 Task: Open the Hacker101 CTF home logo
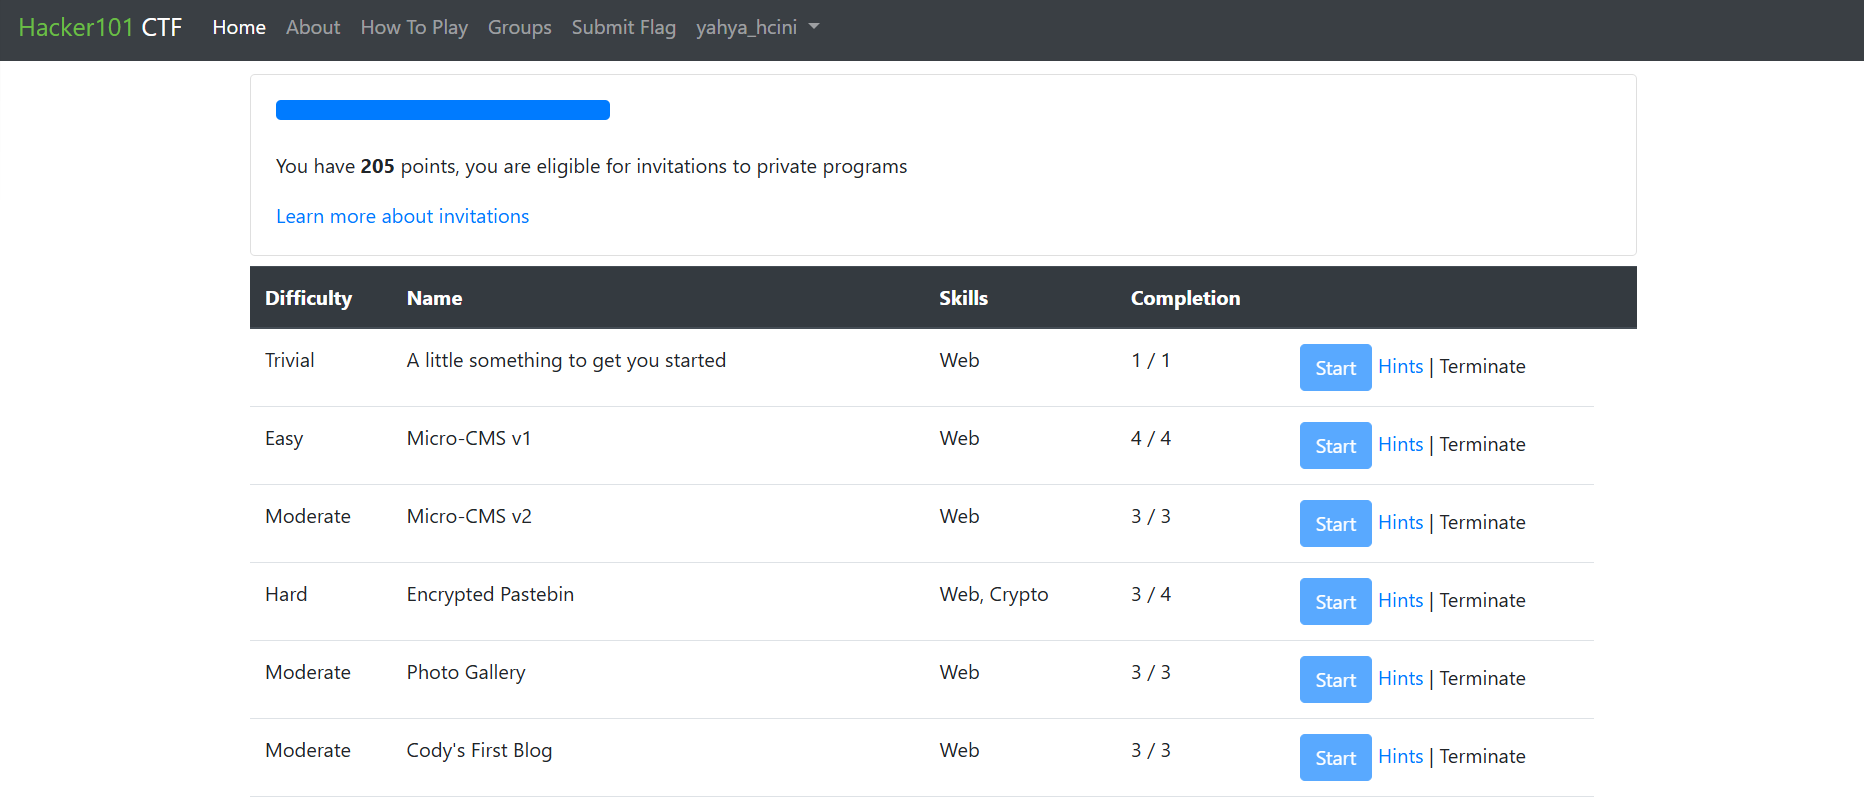click(100, 27)
